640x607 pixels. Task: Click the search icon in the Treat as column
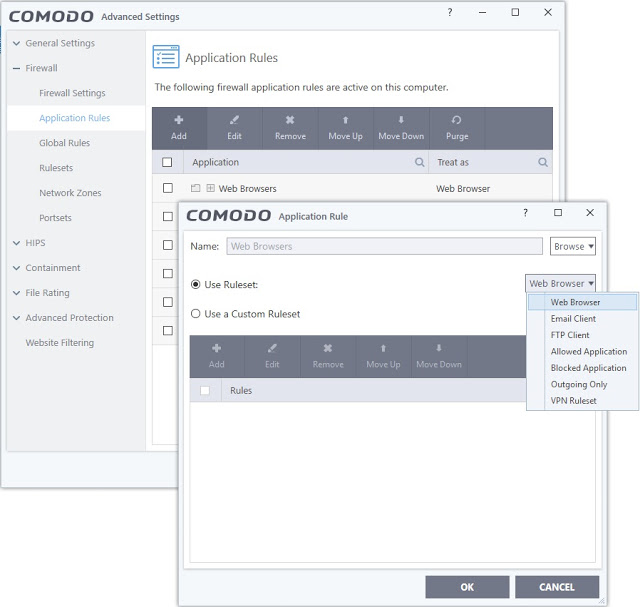542,162
